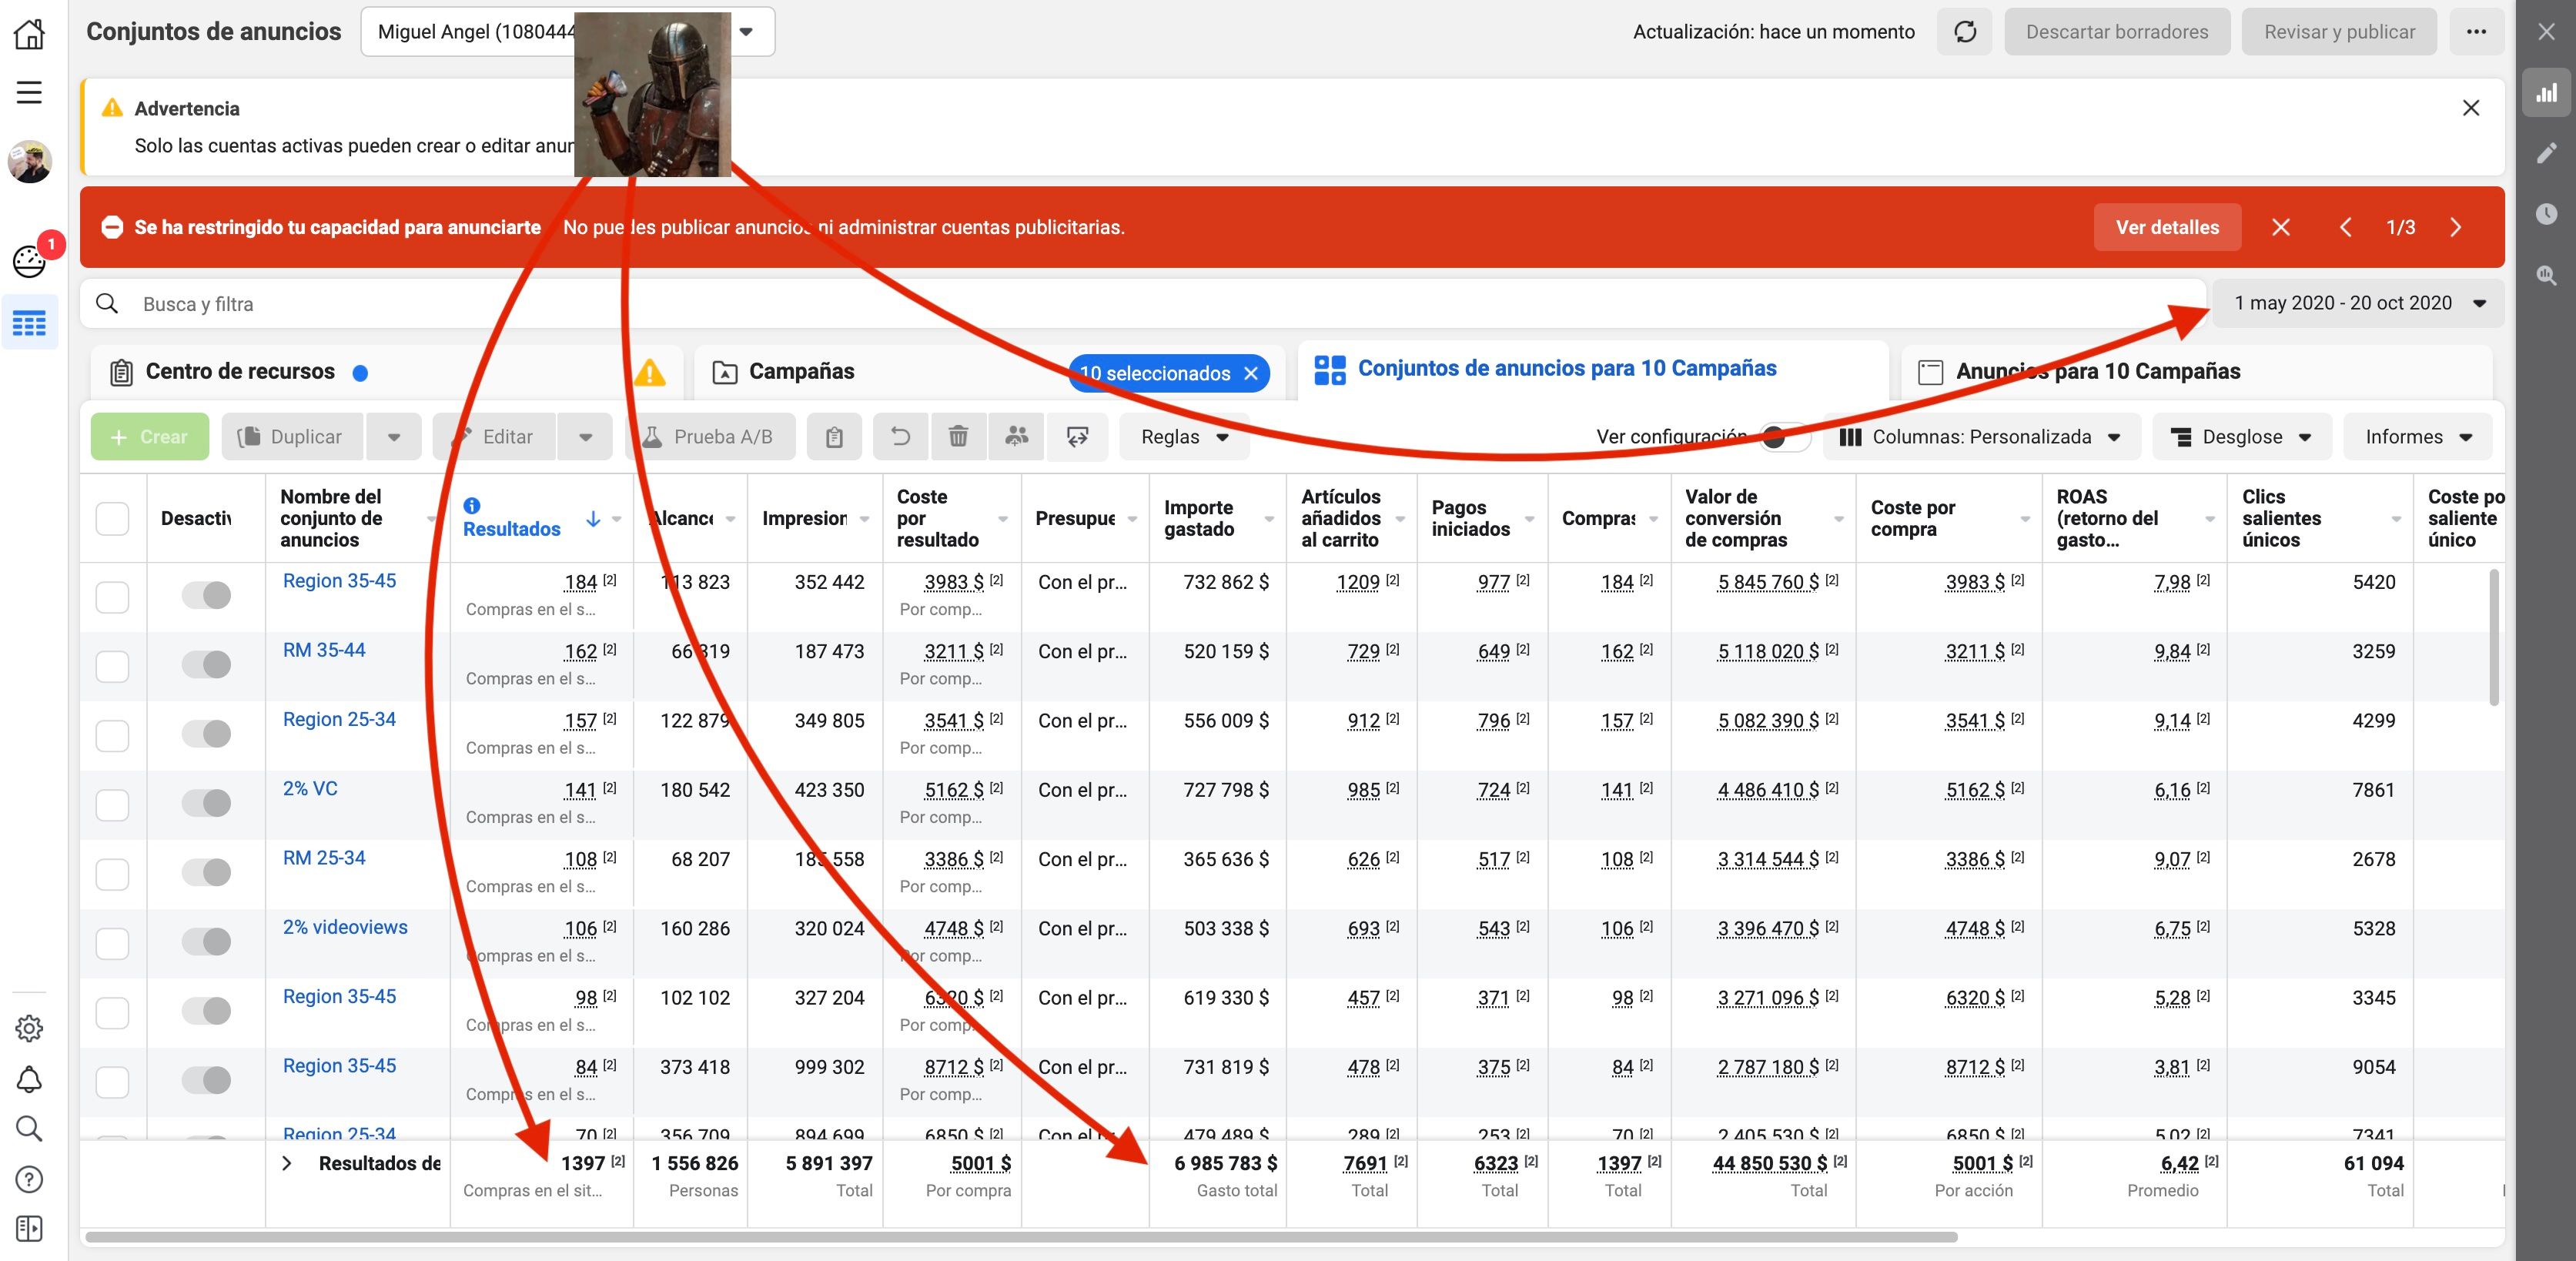The height and width of the screenshot is (1261, 2576).
Task: Open the home icon in left sidebar
Action: click(29, 34)
